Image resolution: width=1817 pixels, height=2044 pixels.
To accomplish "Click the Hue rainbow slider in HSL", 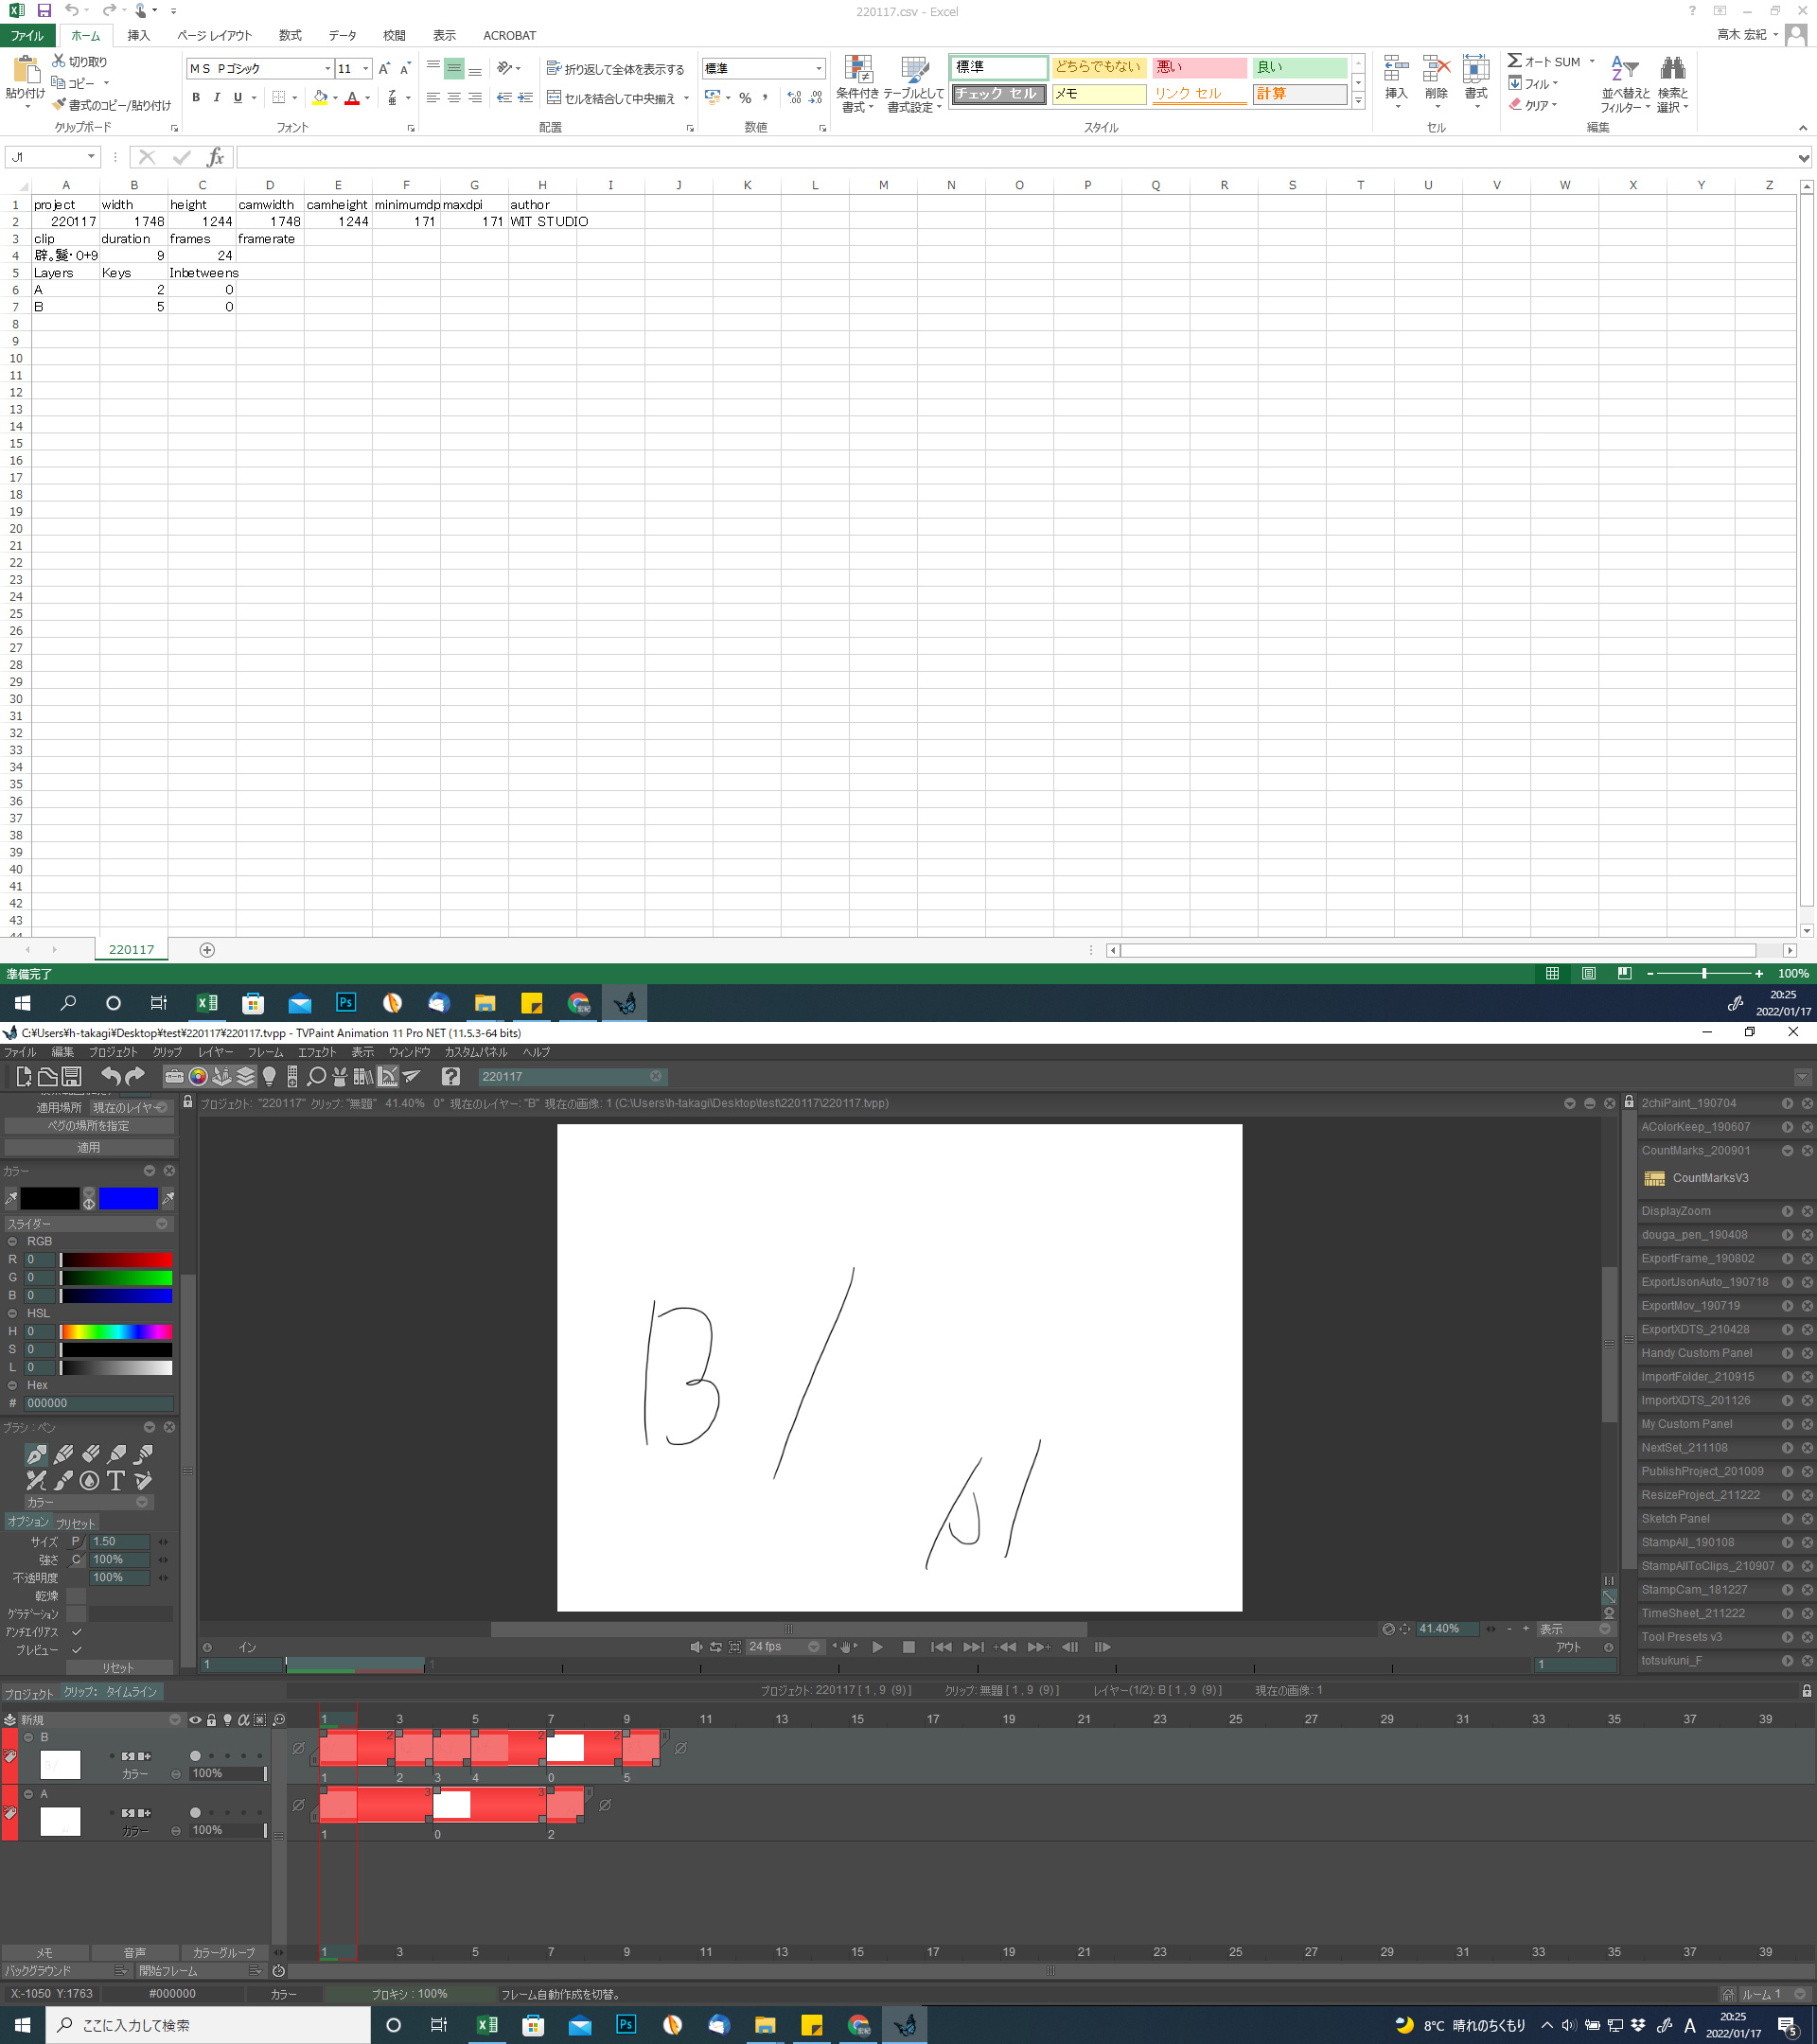I will click(x=116, y=1331).
